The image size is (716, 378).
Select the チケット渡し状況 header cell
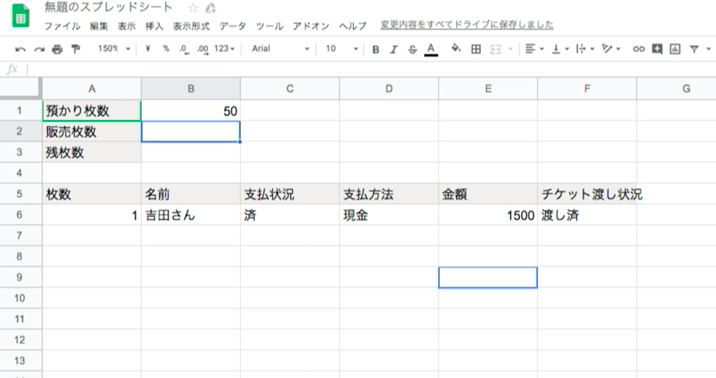coord(587,194)
